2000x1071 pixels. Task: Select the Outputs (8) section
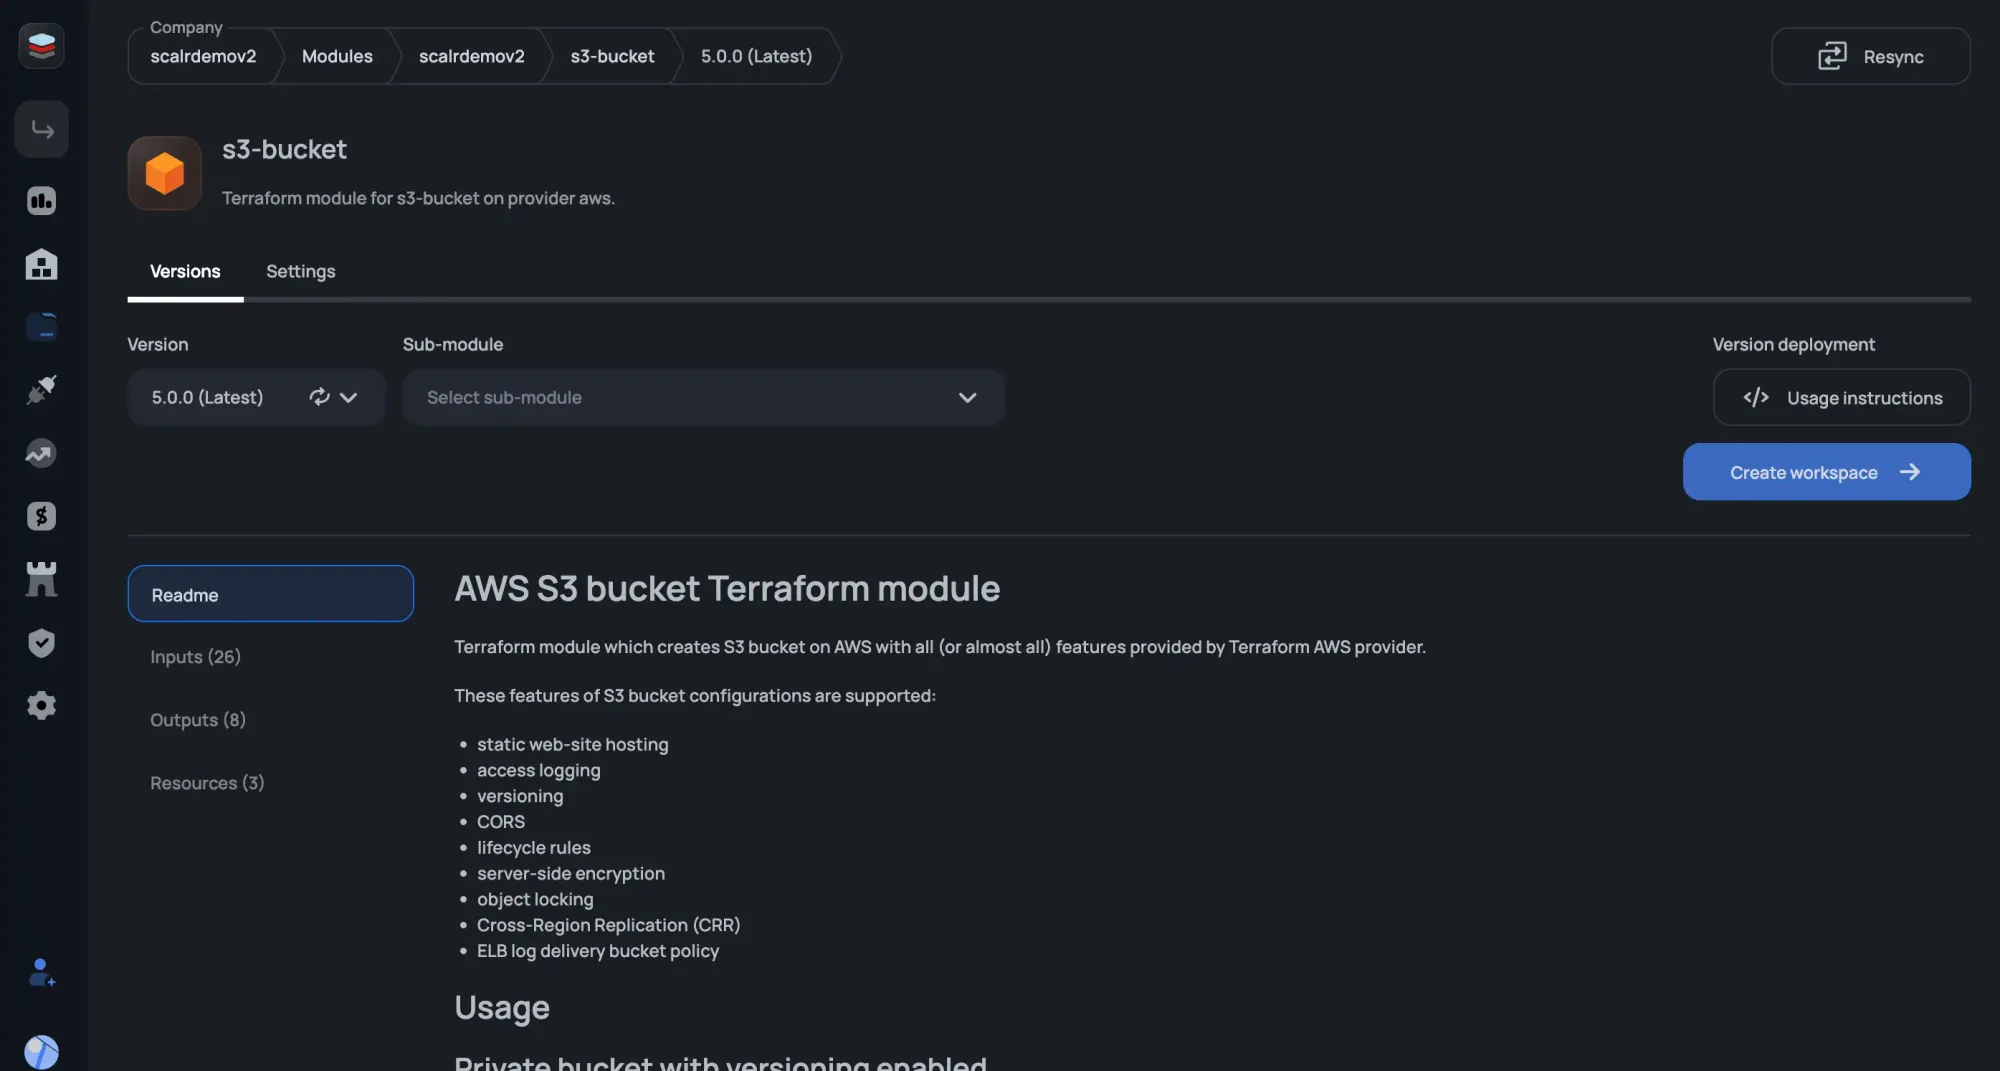(197, 720)
